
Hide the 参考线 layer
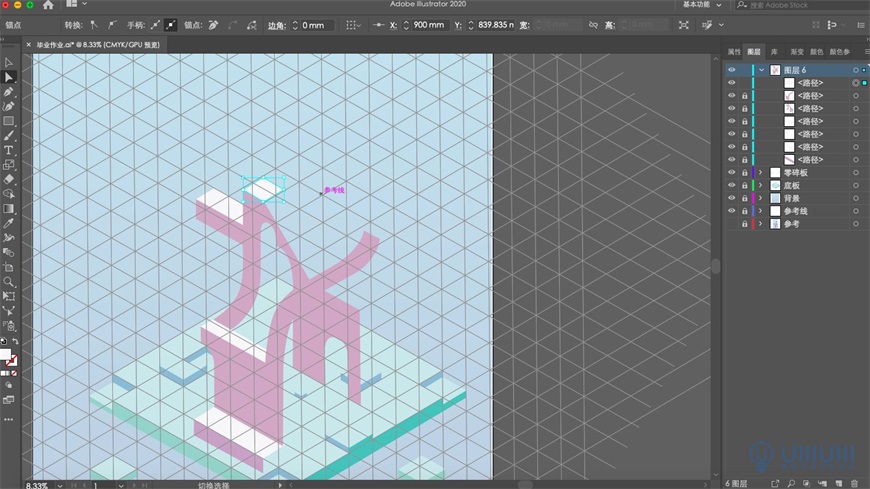[x=731, y=211]
